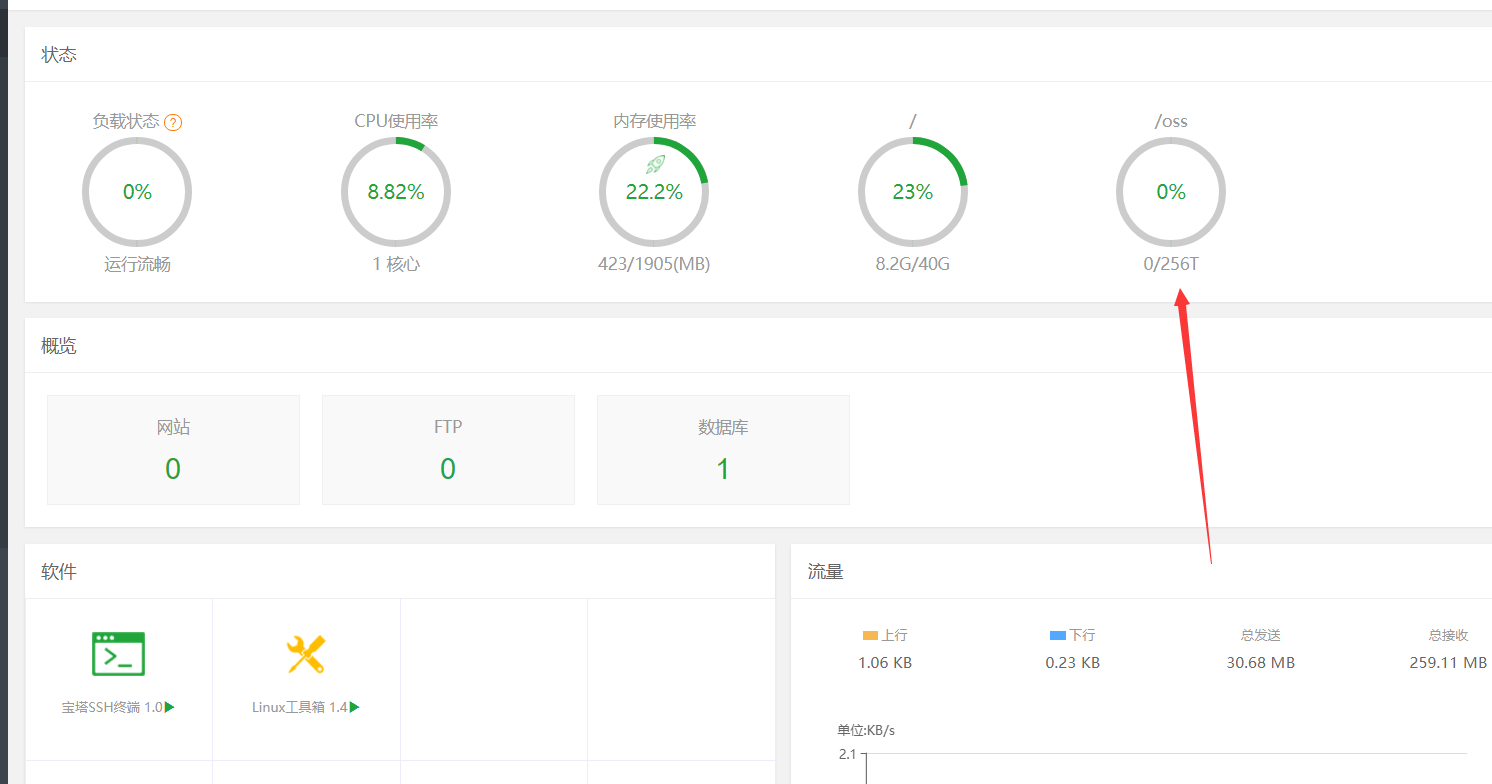Click the memory release rocket icon
Image resolution: width=1492 pixels, height=784 pixels.
[655, 164]
